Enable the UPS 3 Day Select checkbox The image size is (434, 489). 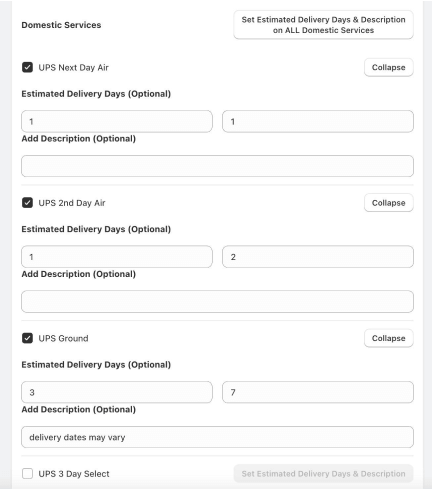pyautogui.click(x=27, y=474)
